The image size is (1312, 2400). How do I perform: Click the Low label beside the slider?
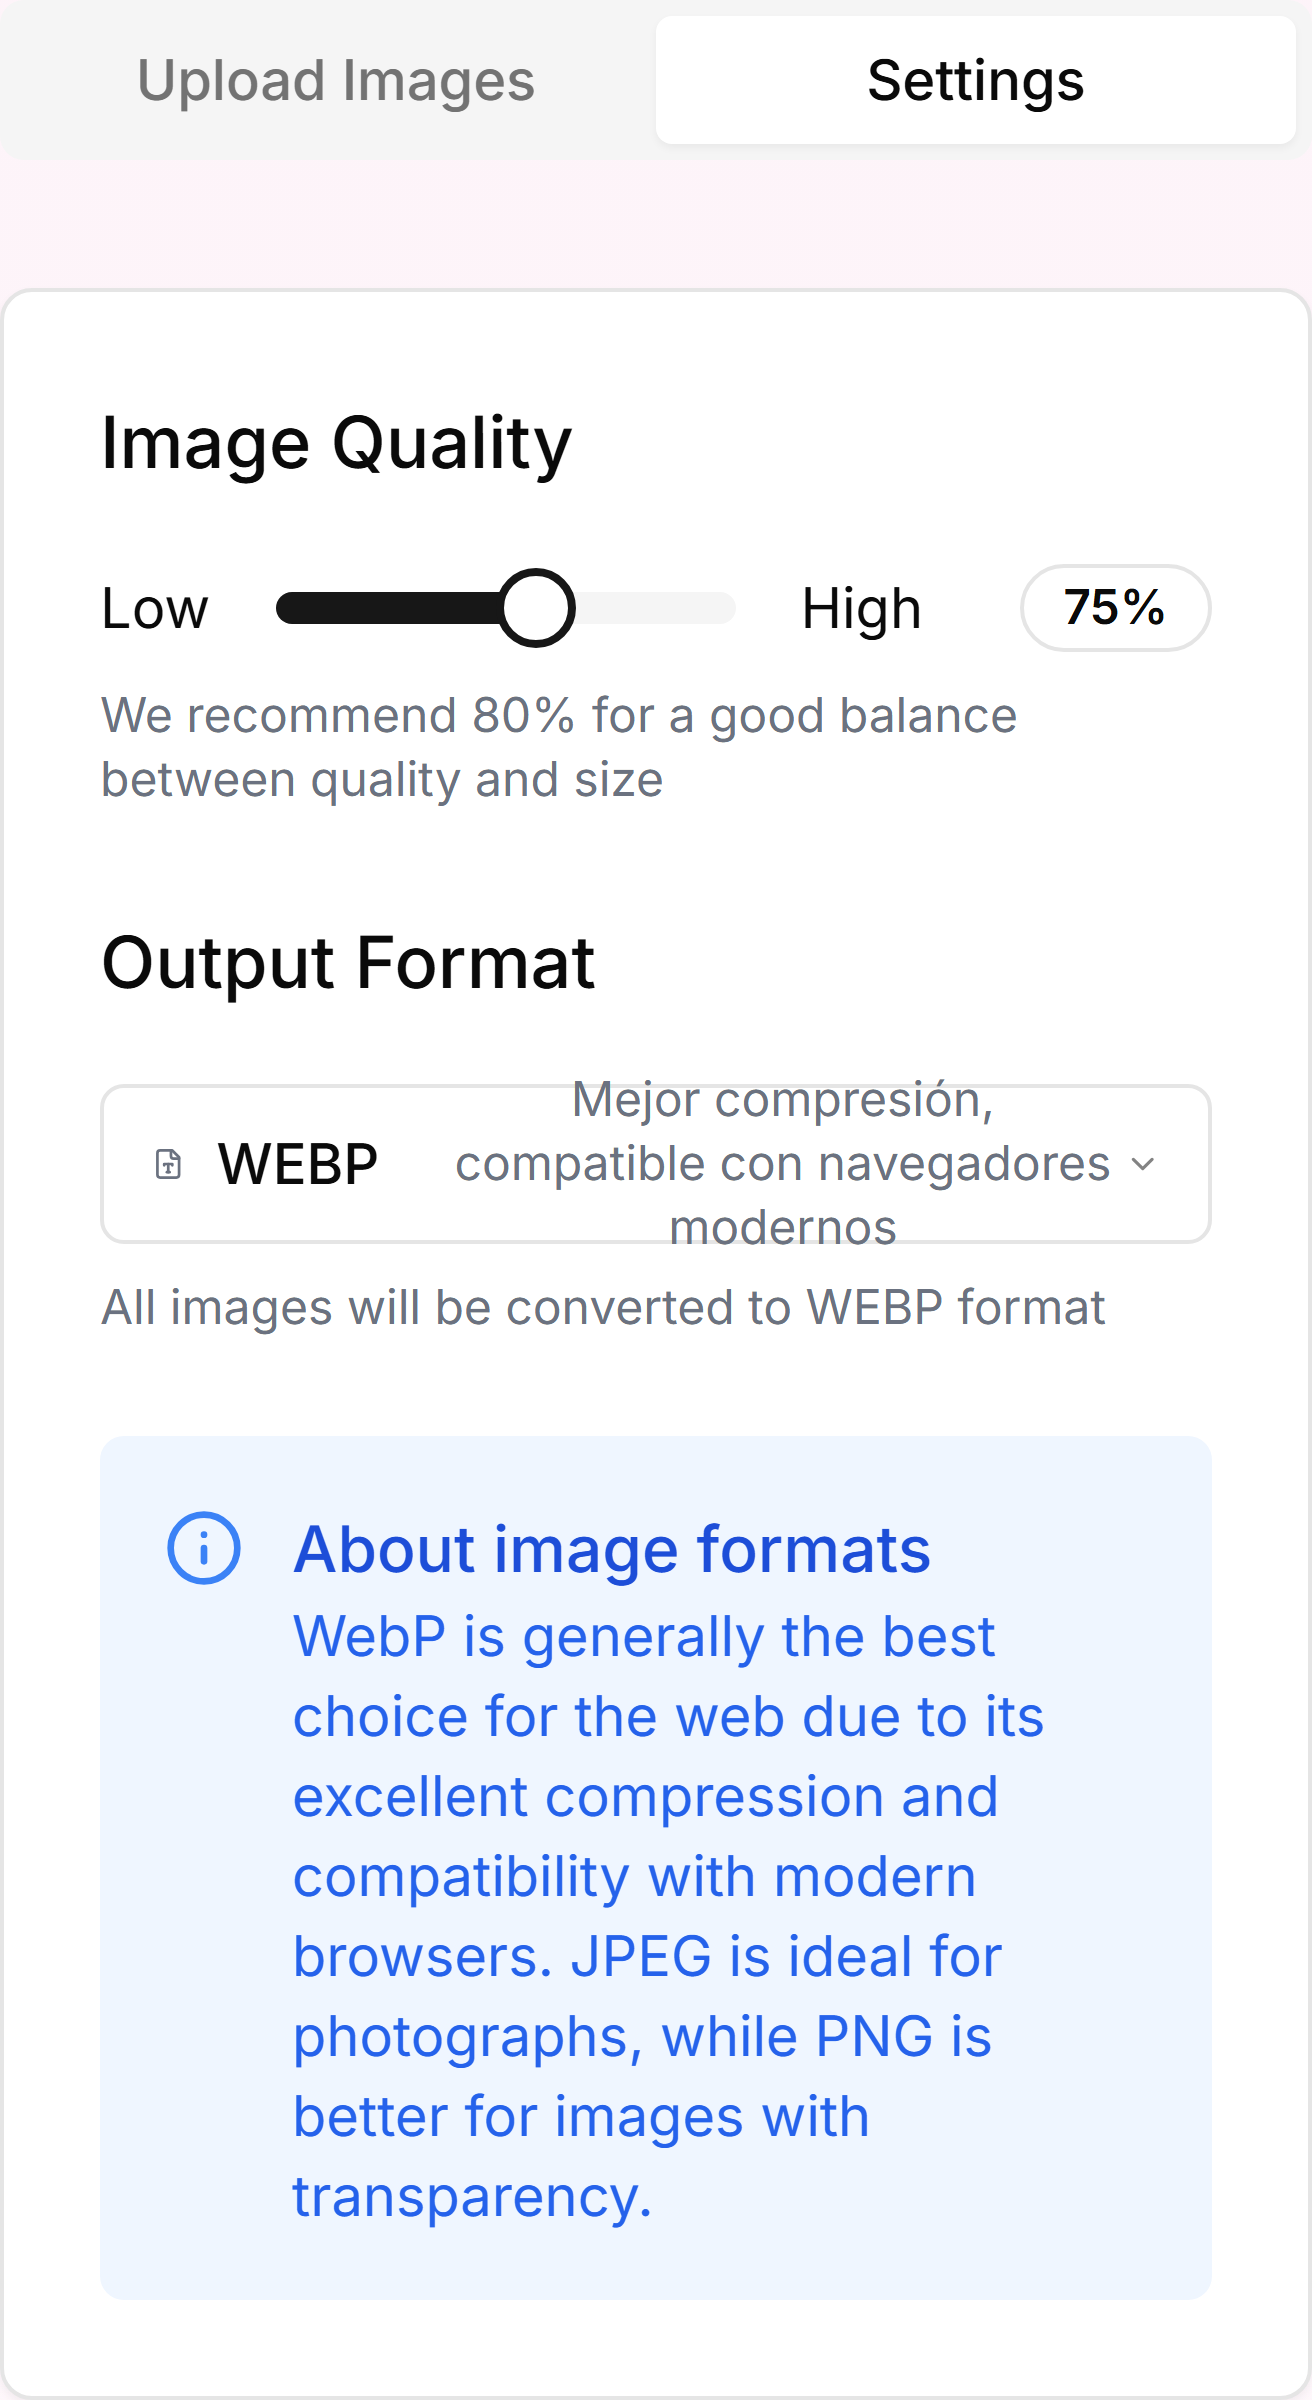click(155, 608)
